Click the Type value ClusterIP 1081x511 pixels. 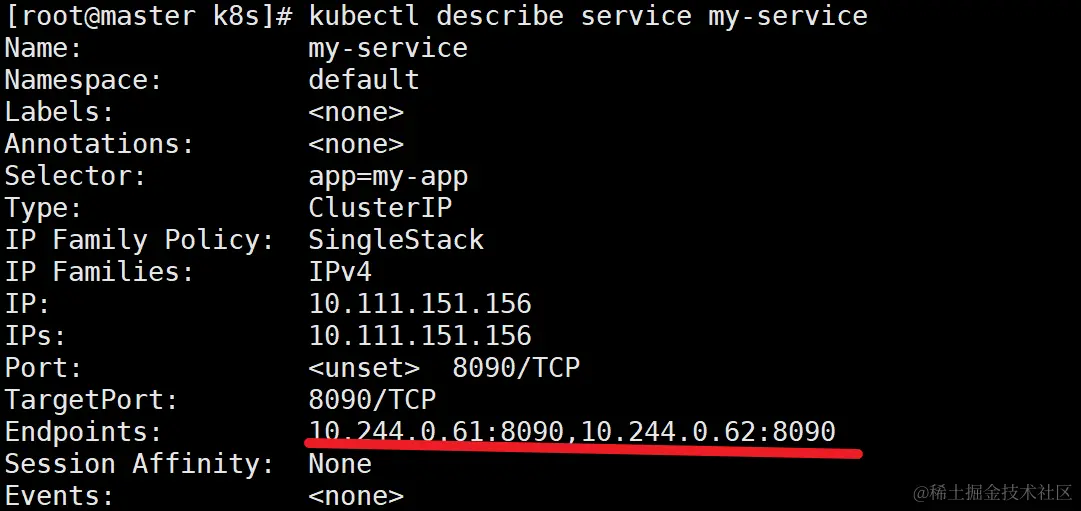(x=380, y=208)
